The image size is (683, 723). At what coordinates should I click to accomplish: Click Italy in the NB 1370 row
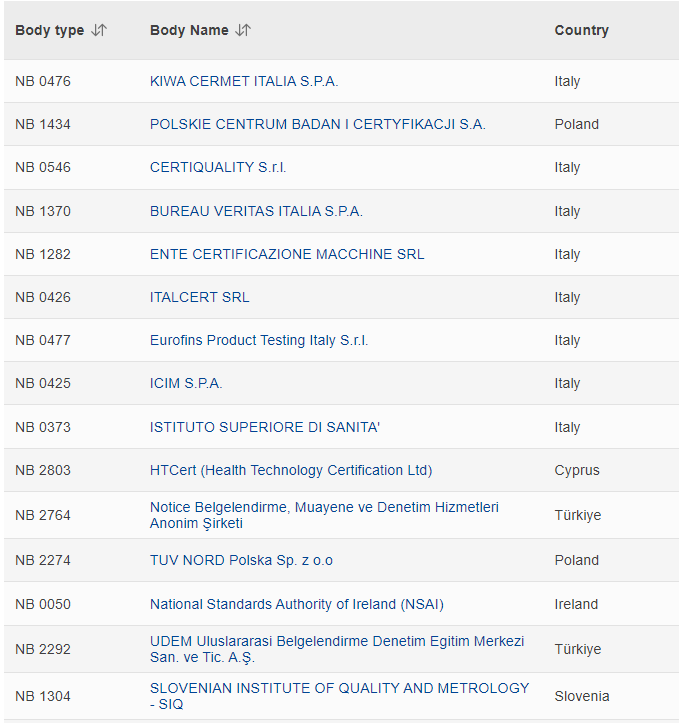[567, 211]
